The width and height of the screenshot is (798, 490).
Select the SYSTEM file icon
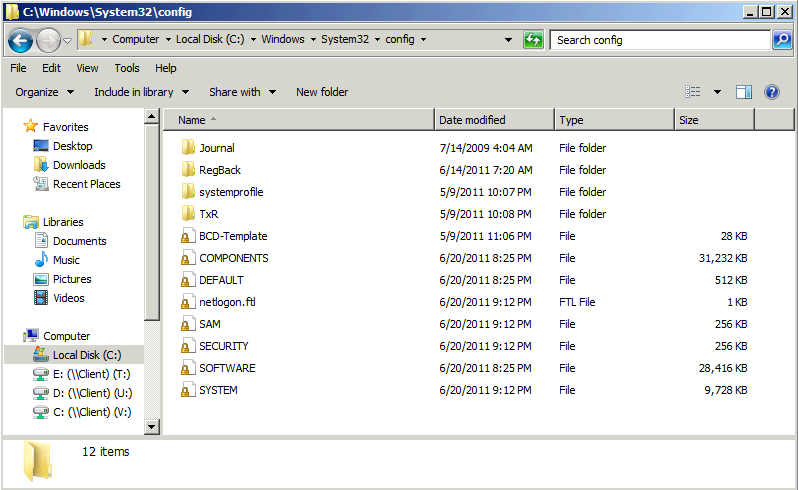click(x=188, y=390)
